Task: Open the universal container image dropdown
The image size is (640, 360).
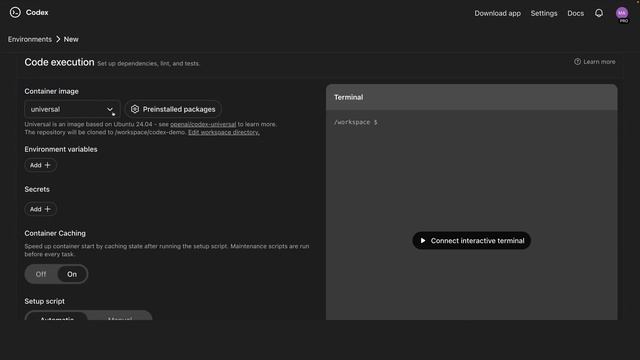Action: click(72, 109)
